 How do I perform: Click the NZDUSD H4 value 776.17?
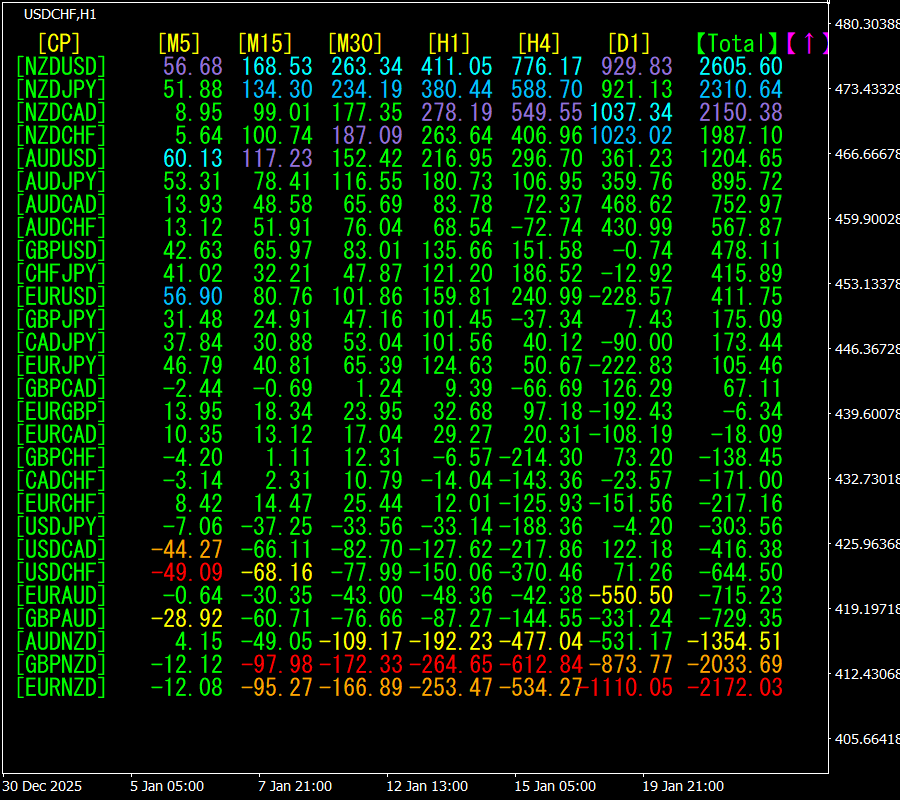click(547, 67)
